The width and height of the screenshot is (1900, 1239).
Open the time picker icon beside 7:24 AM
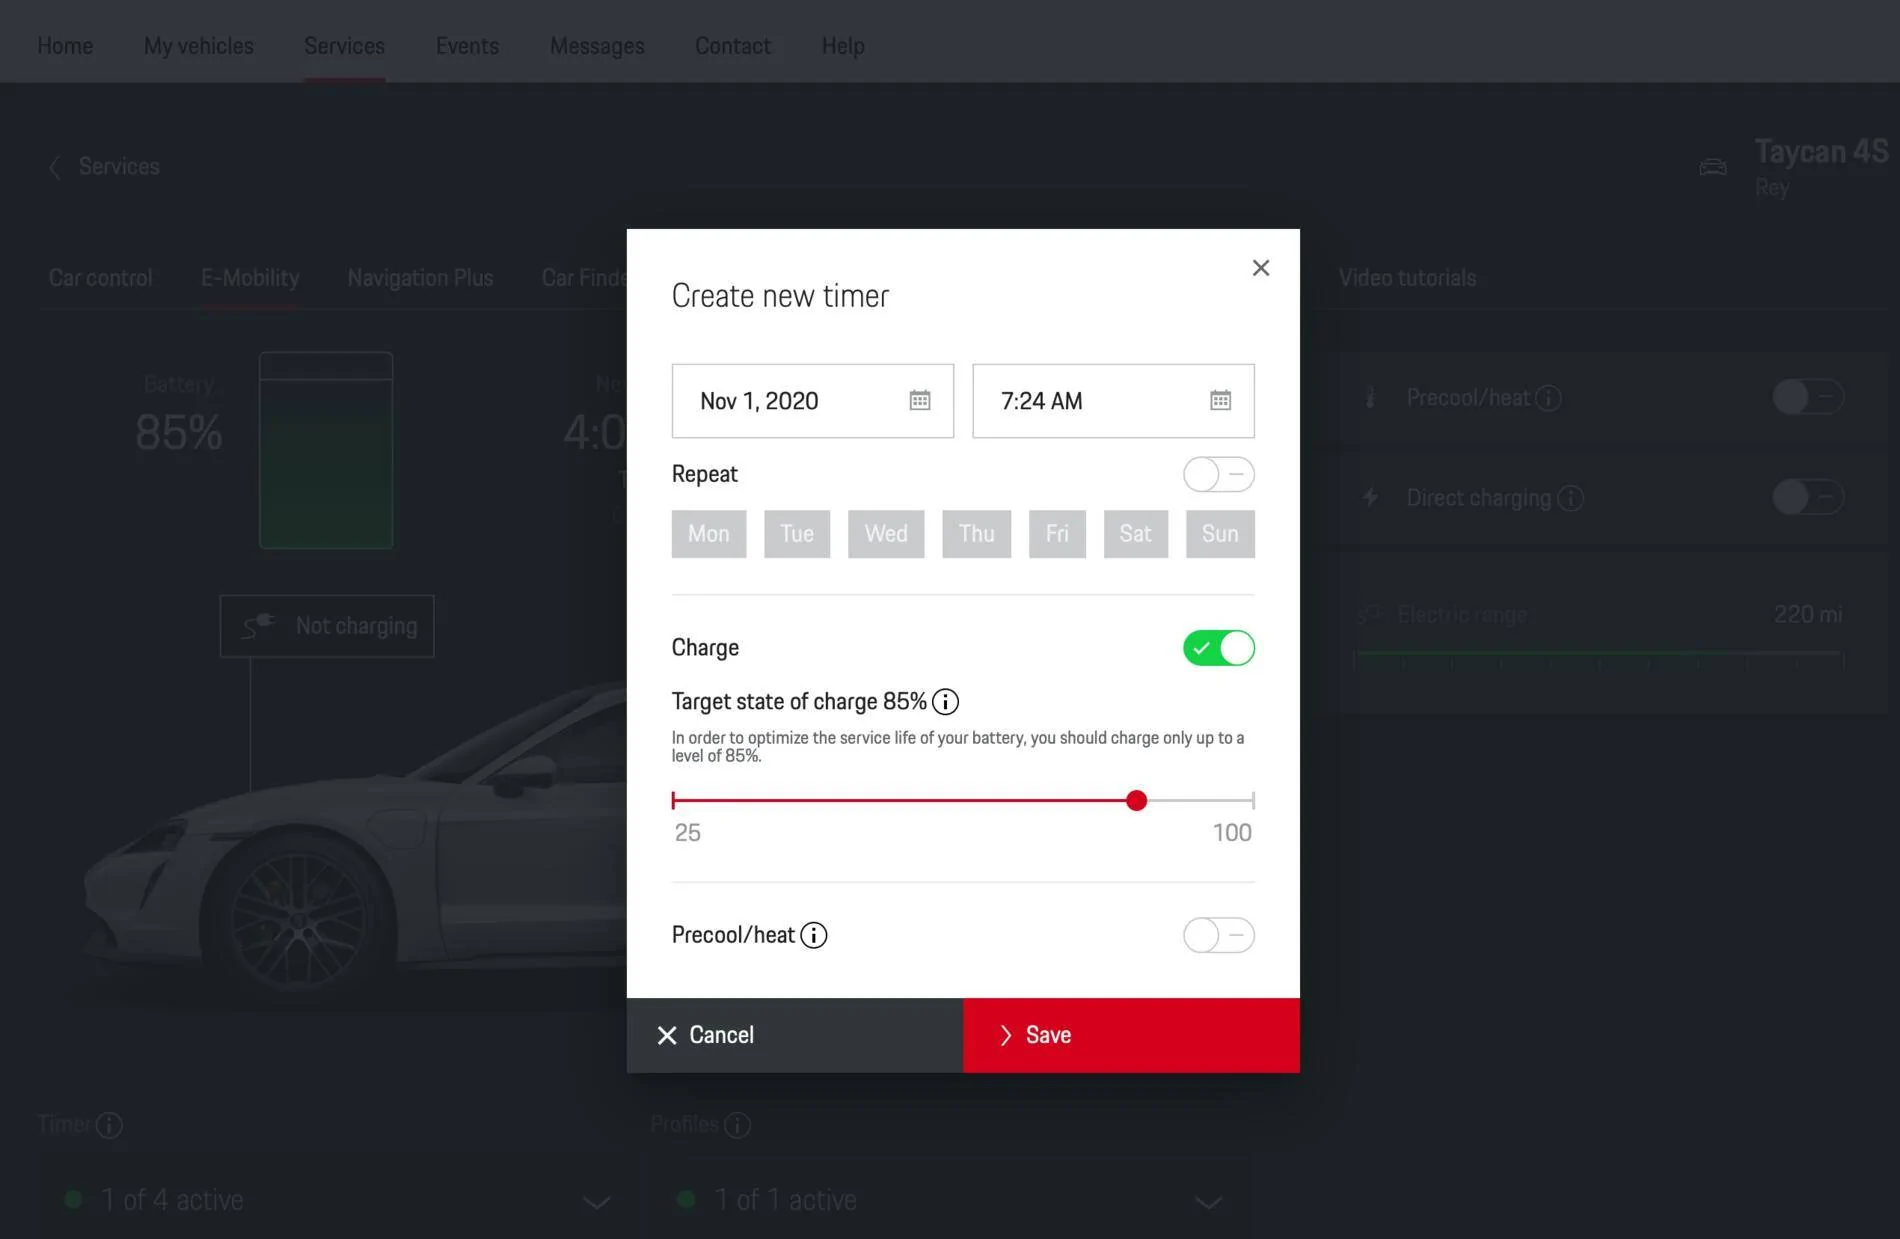click(x=1220, y=400)
